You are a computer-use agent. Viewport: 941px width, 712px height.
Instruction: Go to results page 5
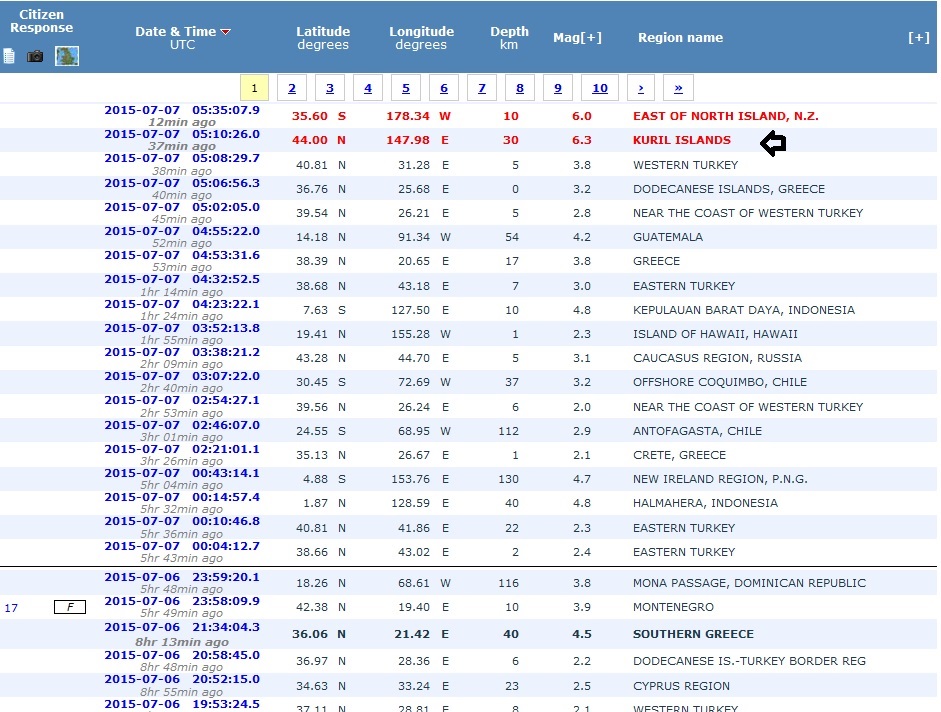tap(406, 88)
